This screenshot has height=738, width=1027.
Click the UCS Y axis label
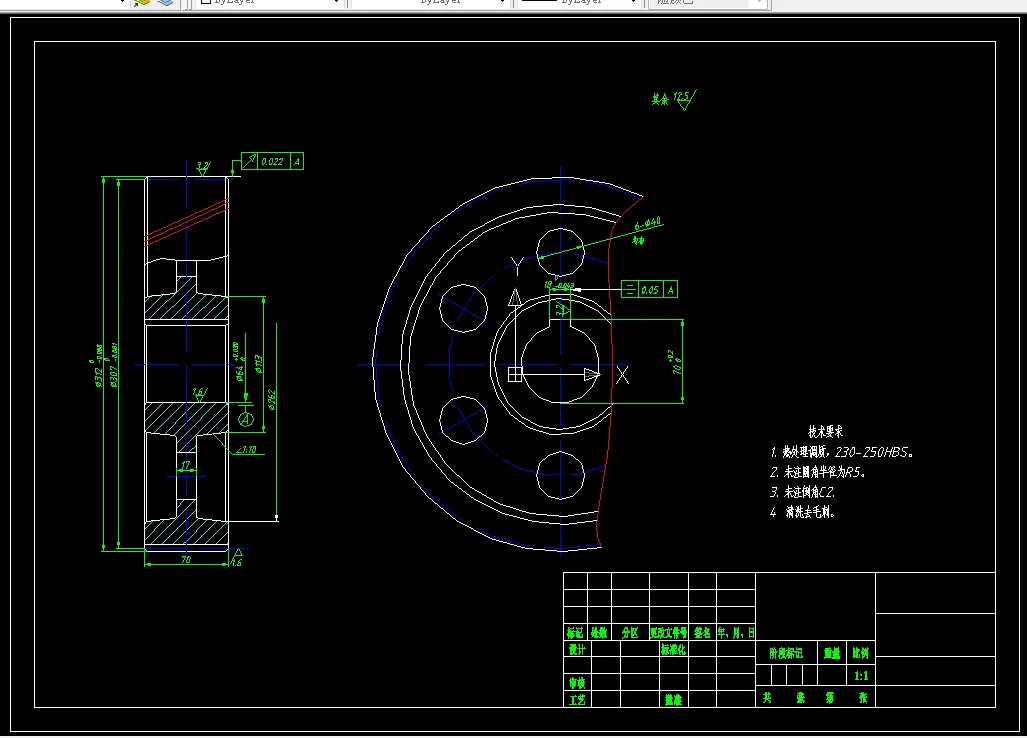click(516, 266)
